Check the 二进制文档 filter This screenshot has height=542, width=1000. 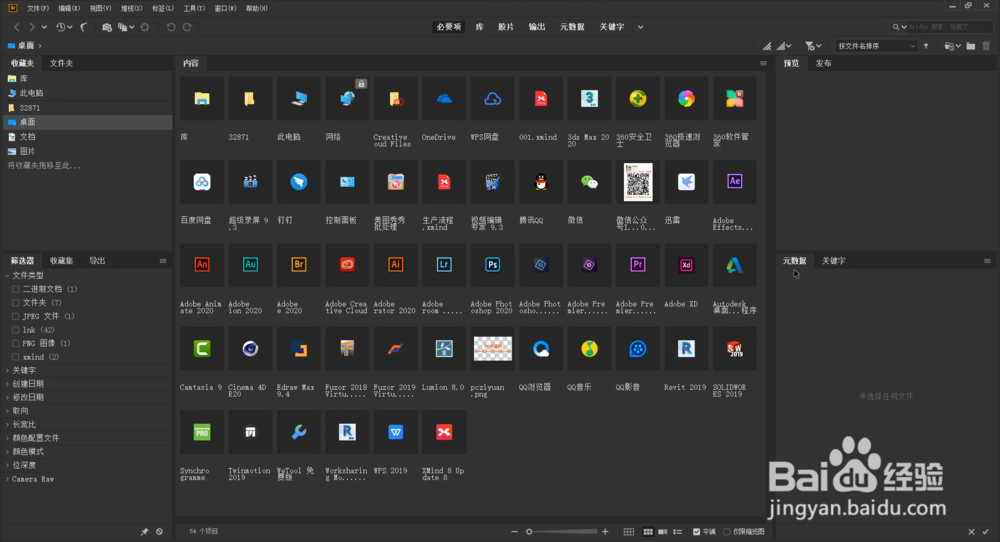click(x=15, y=289)
